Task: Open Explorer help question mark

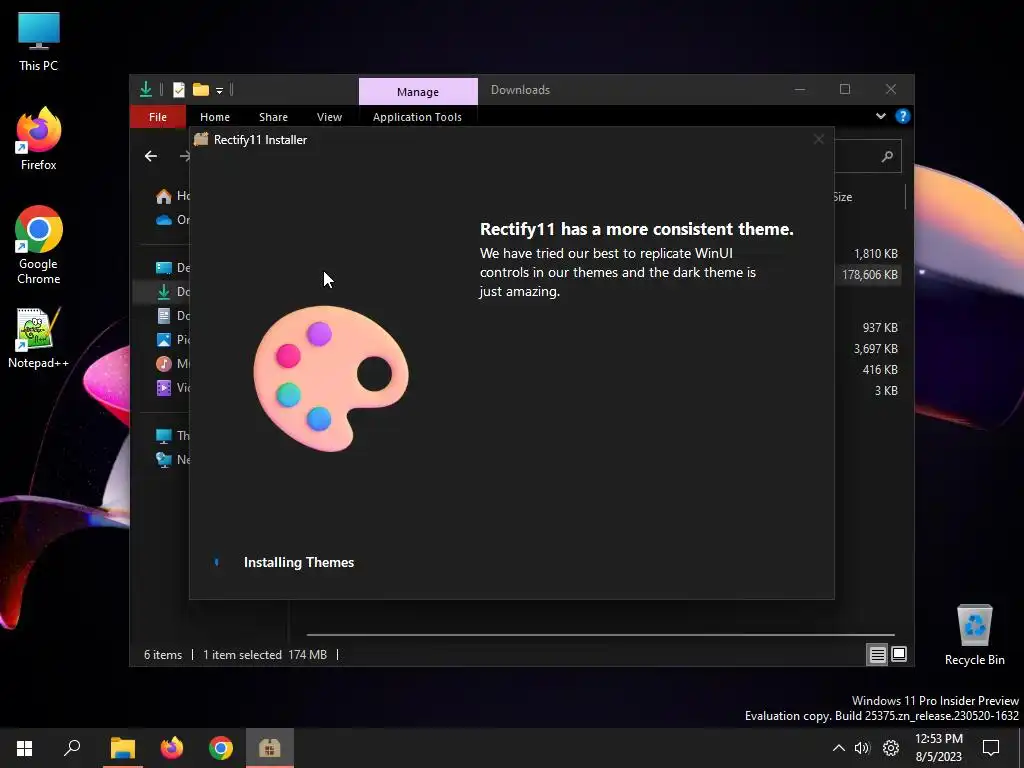Action: (x=903, y=116)
